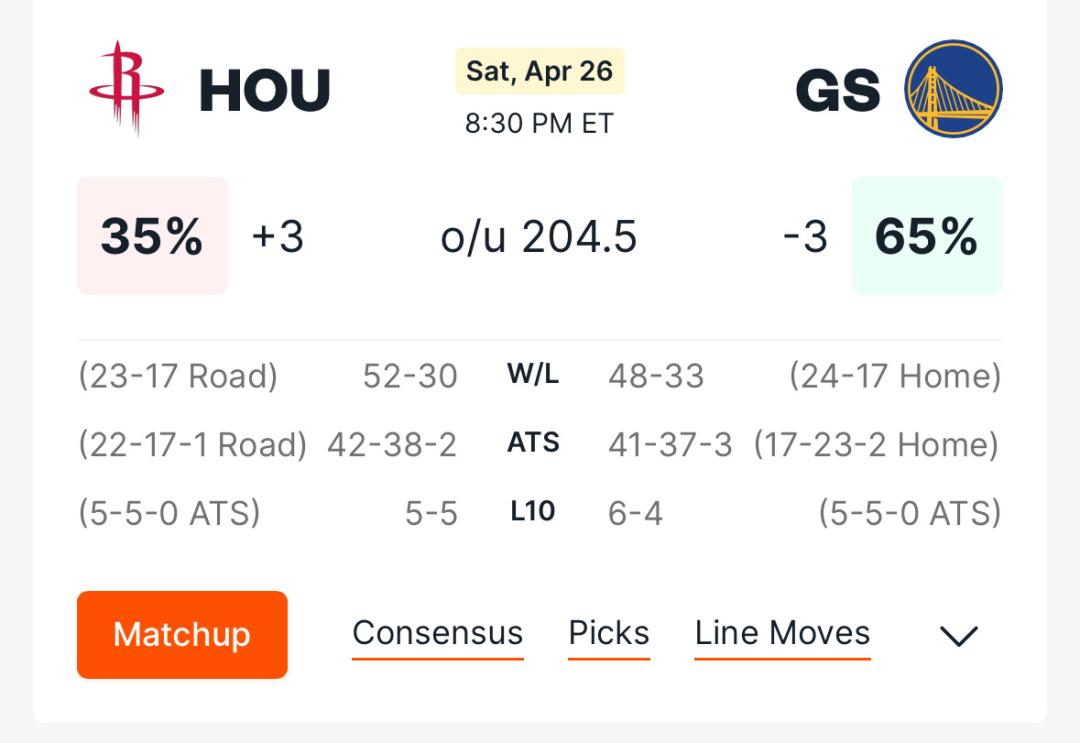1080x743 pixels.
Task: View the Line Moves link
Action: (782, 633)
